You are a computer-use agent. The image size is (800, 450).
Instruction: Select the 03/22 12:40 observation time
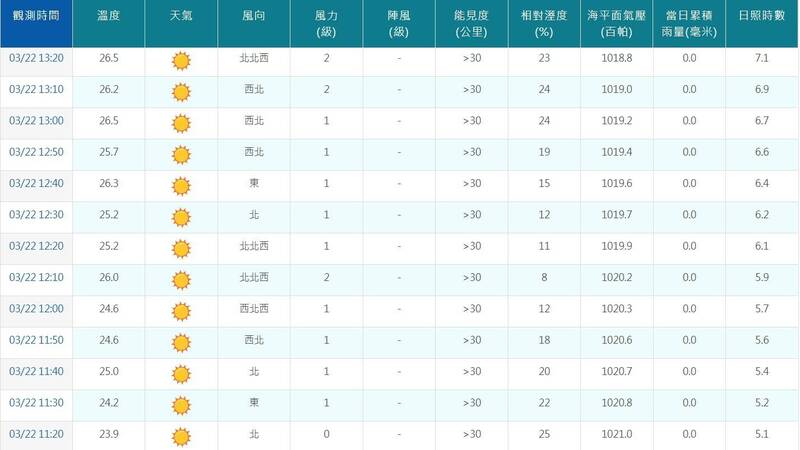click(x=36, y=183)
